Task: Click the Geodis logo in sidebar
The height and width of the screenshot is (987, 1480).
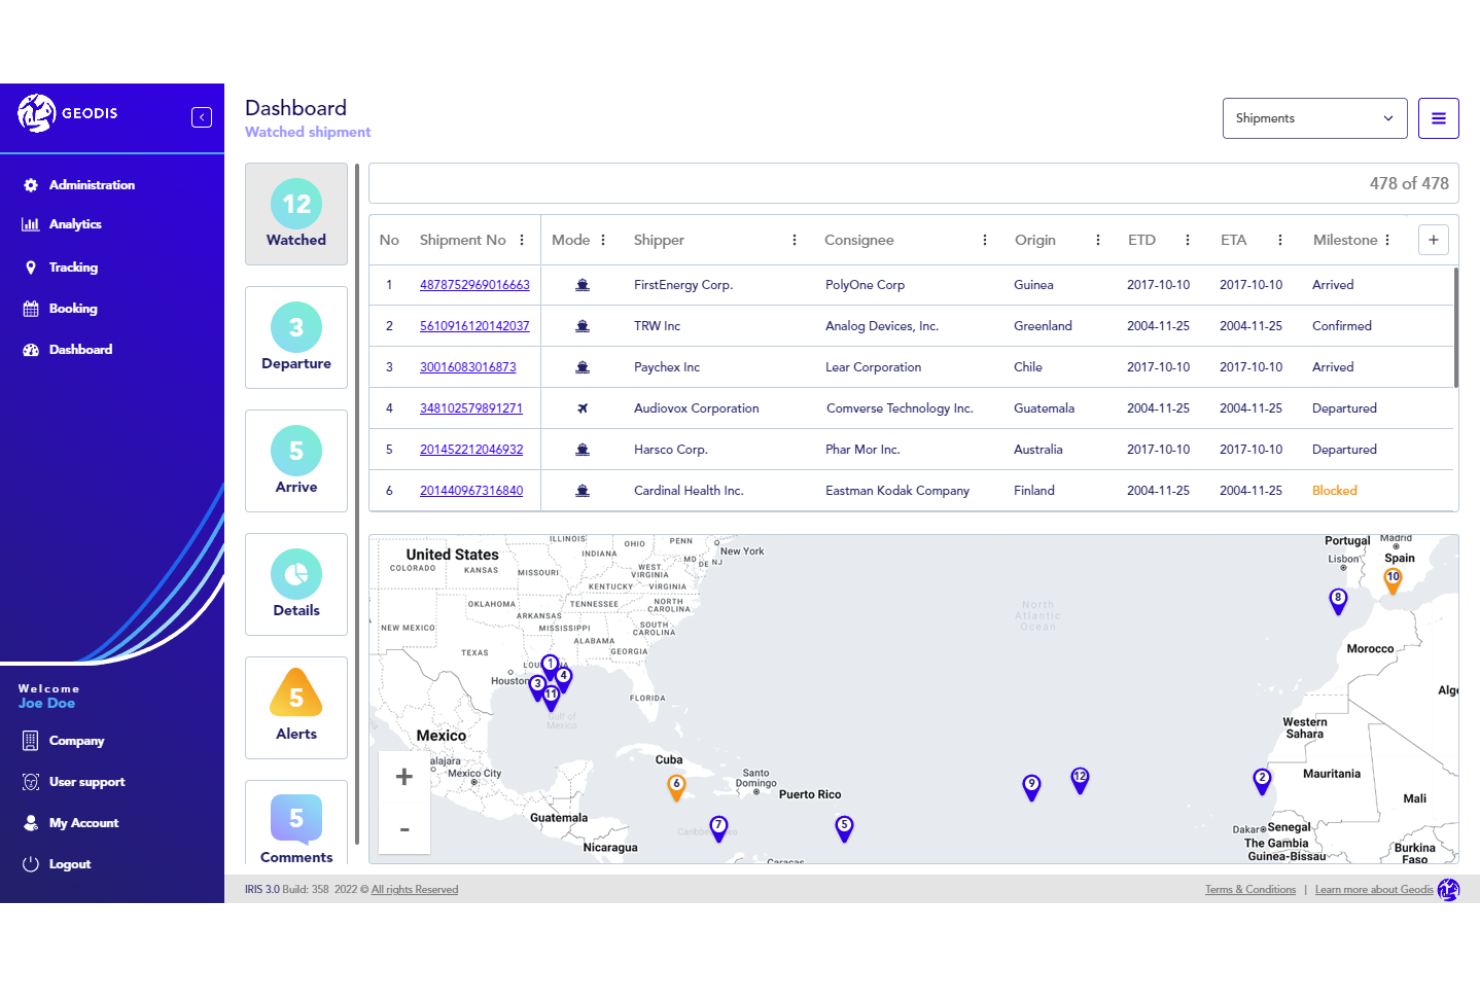Action: tap(67, 113)
